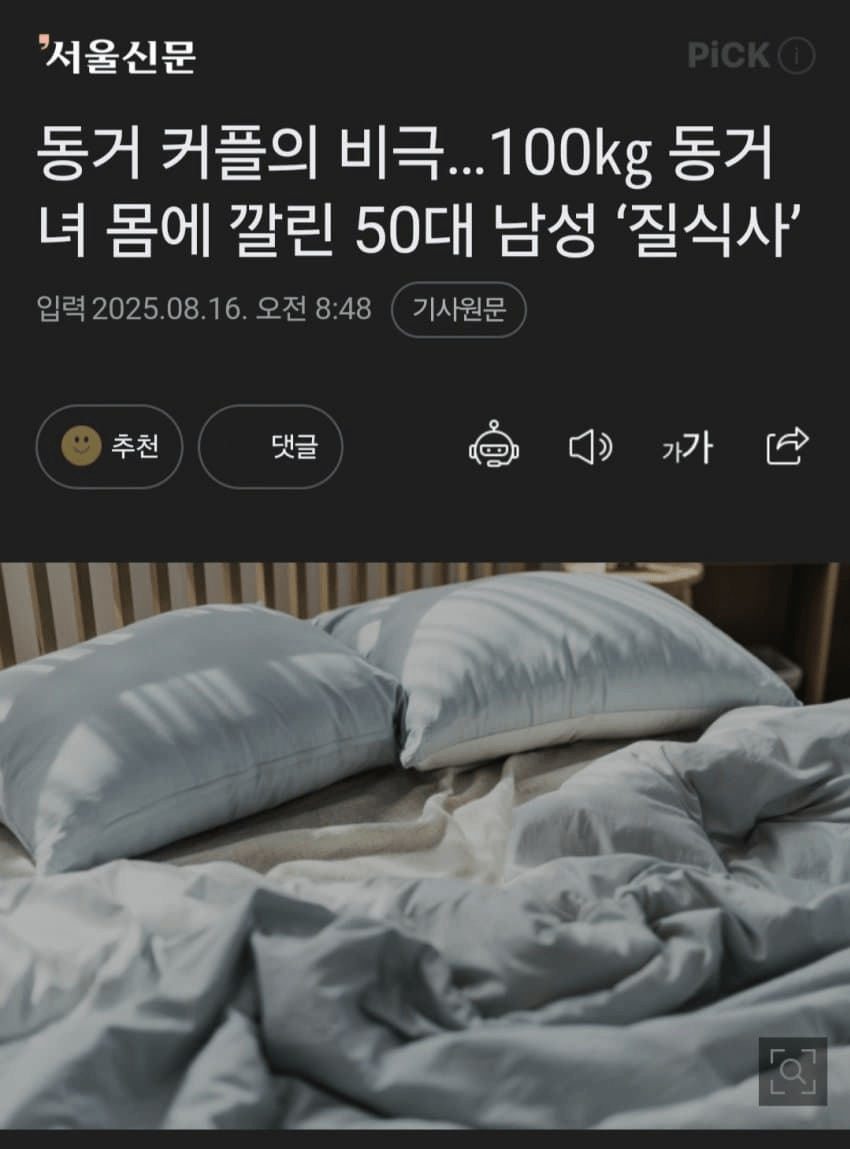The height and width of the screenshot is (1149, 850).
Task: Open the bed photo thumbnail
Action: coord(425,846)
